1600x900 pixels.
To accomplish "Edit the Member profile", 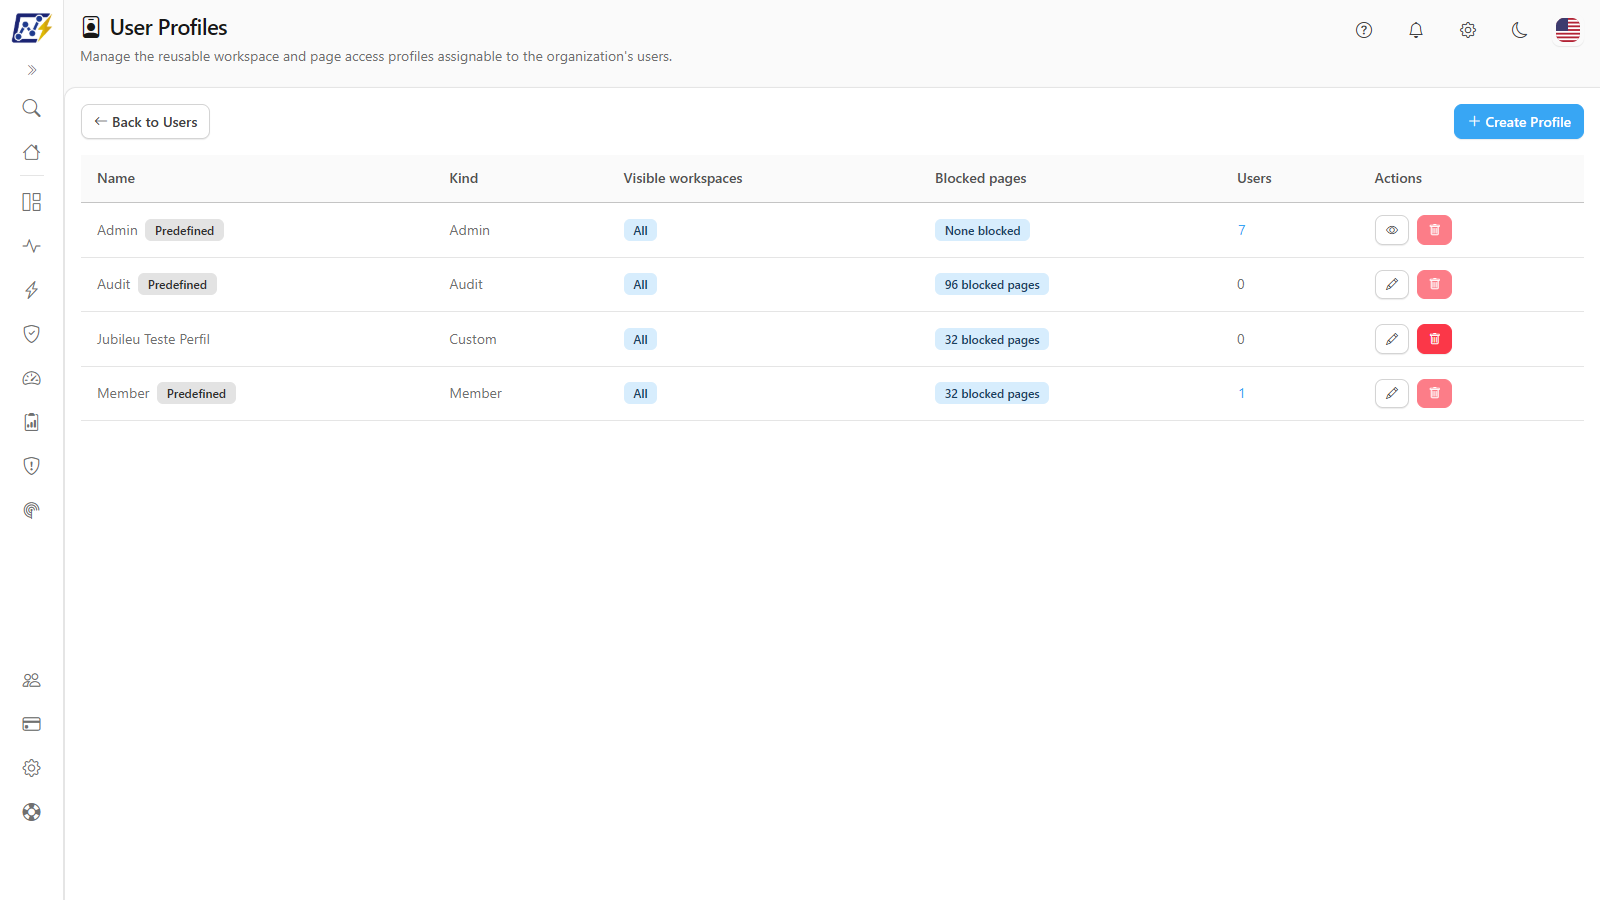I will pyautogui.click(x=1392, y=393).
